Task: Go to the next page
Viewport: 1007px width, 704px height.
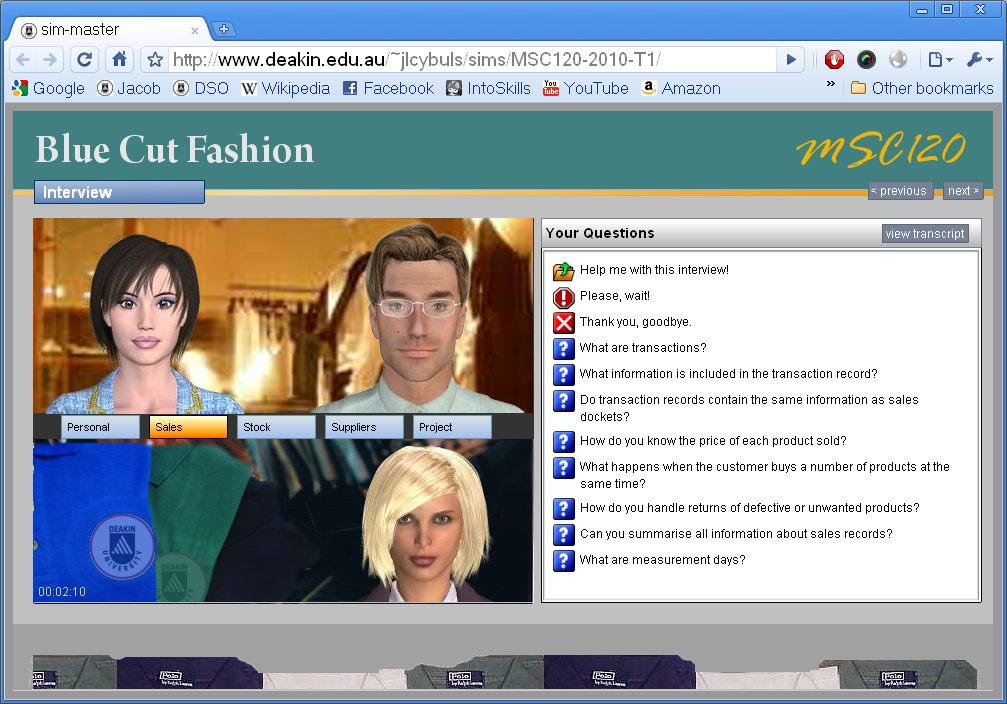Action: pyautogui.click(x=963, y=191)
